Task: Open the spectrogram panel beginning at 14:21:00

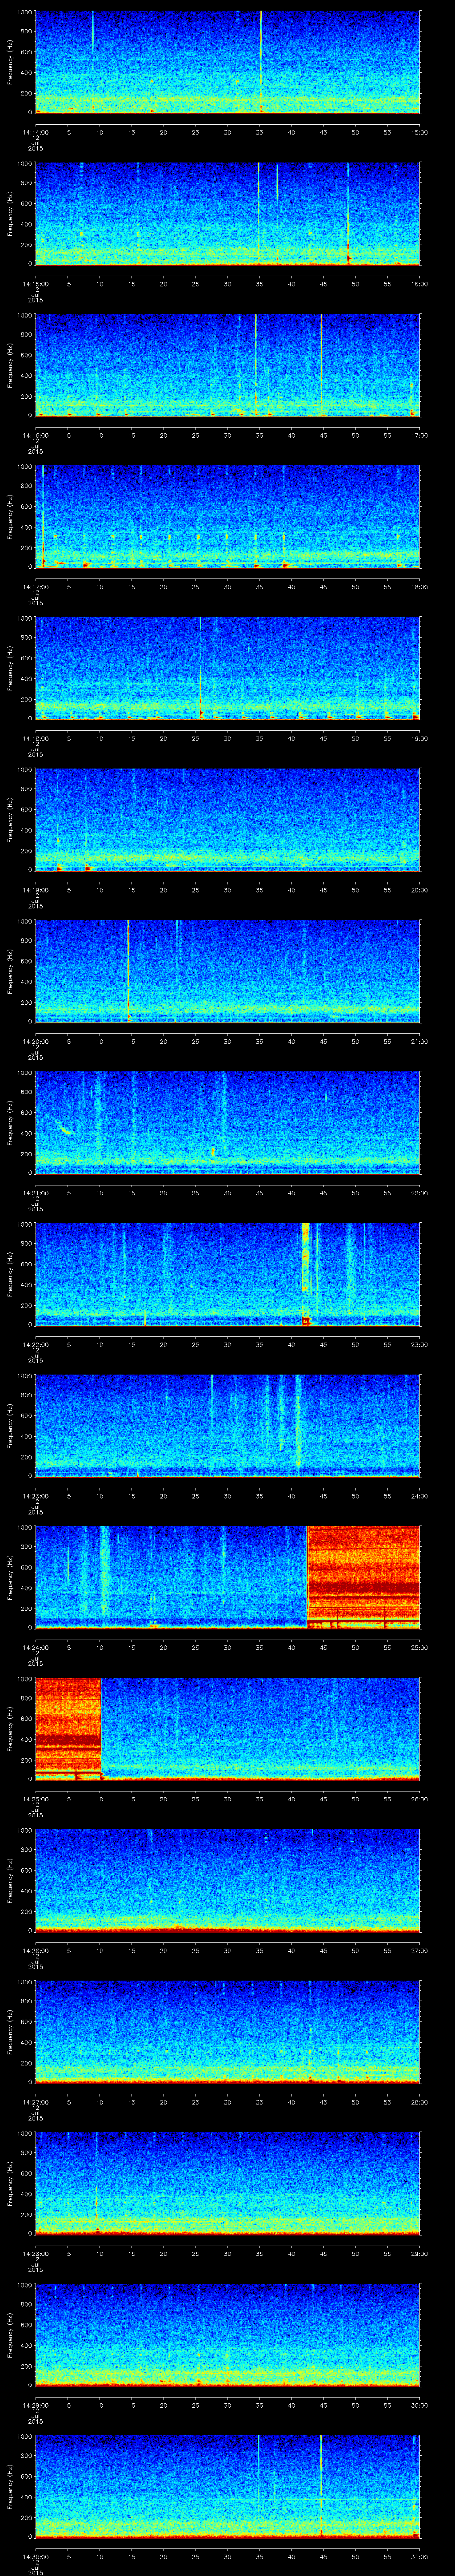Action: pyautogui.click(x=227, y=1122)
